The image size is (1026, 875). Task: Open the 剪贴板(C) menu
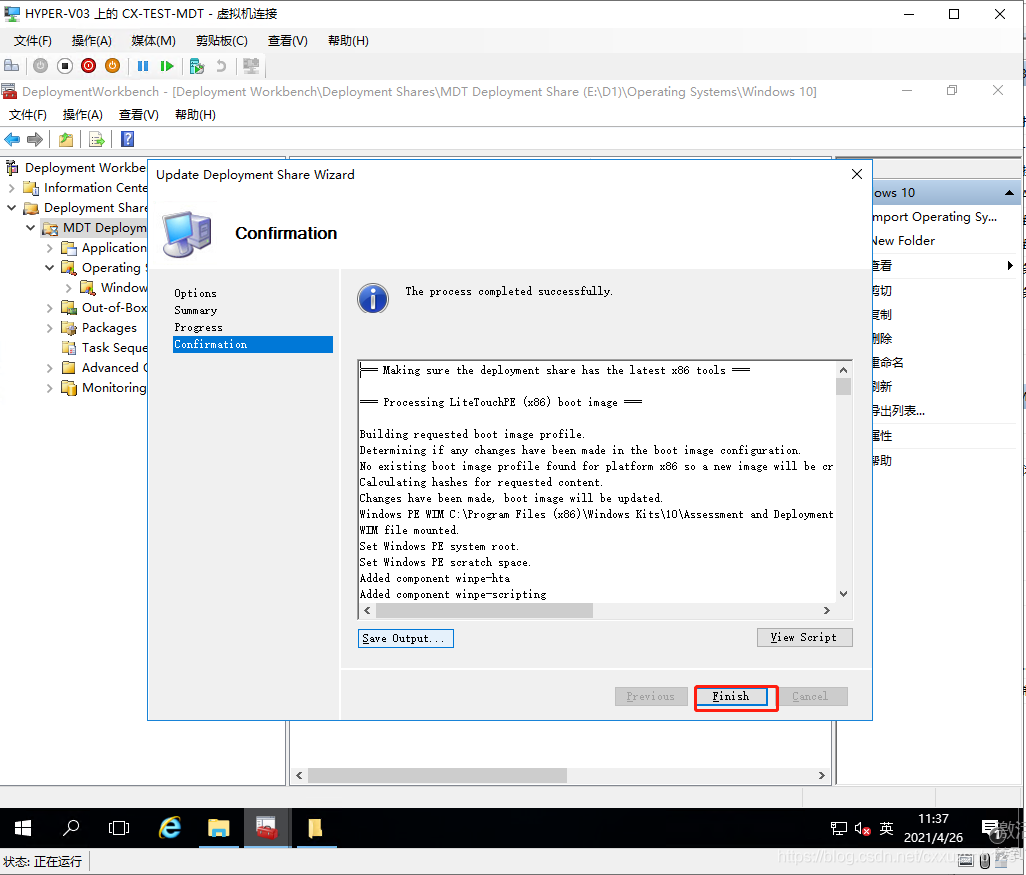222,41
